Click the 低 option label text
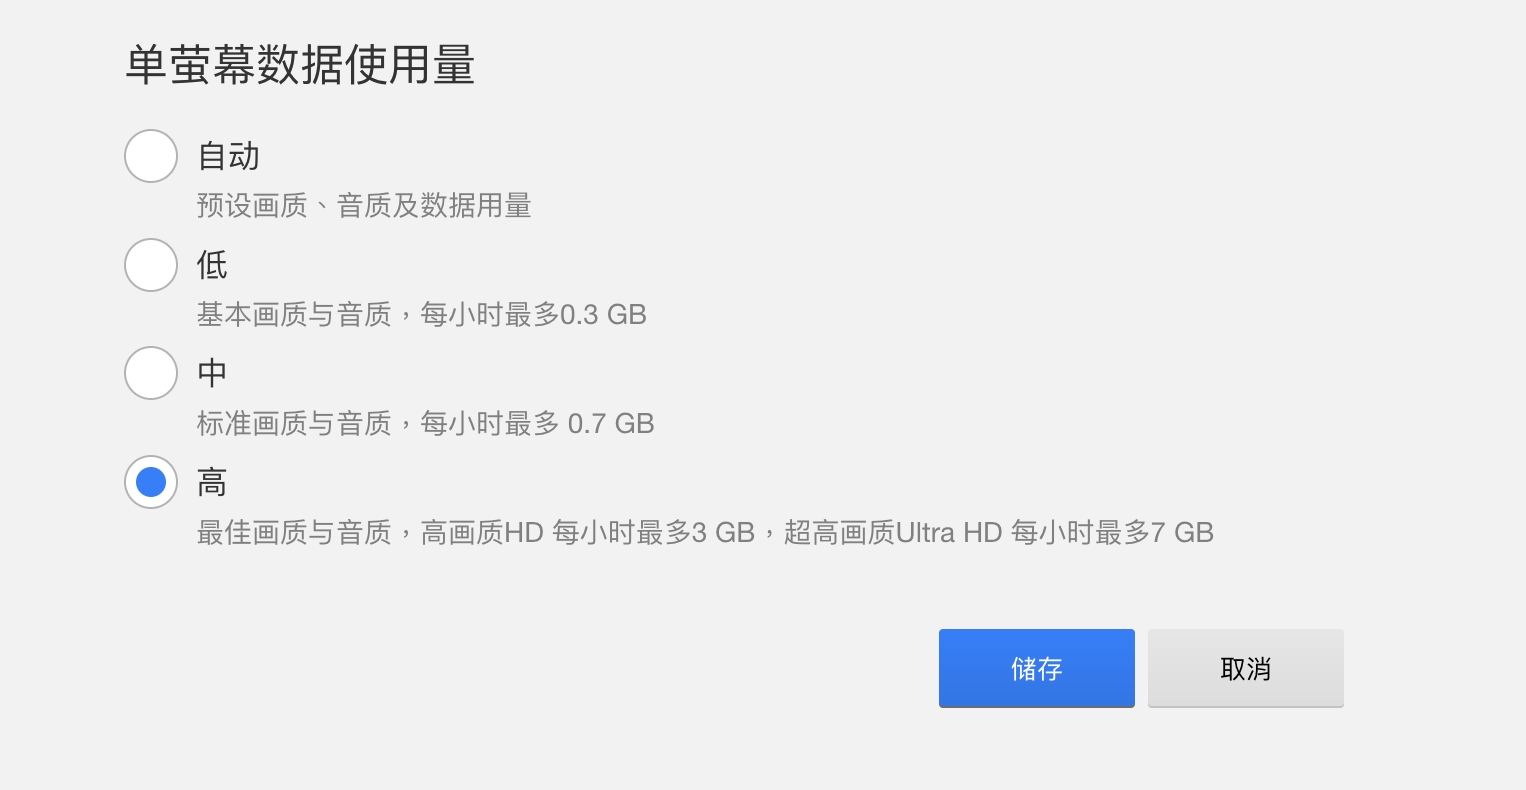Image resolution: width=1526 pixels, height=790 pixels. click(x=212, y=265)
